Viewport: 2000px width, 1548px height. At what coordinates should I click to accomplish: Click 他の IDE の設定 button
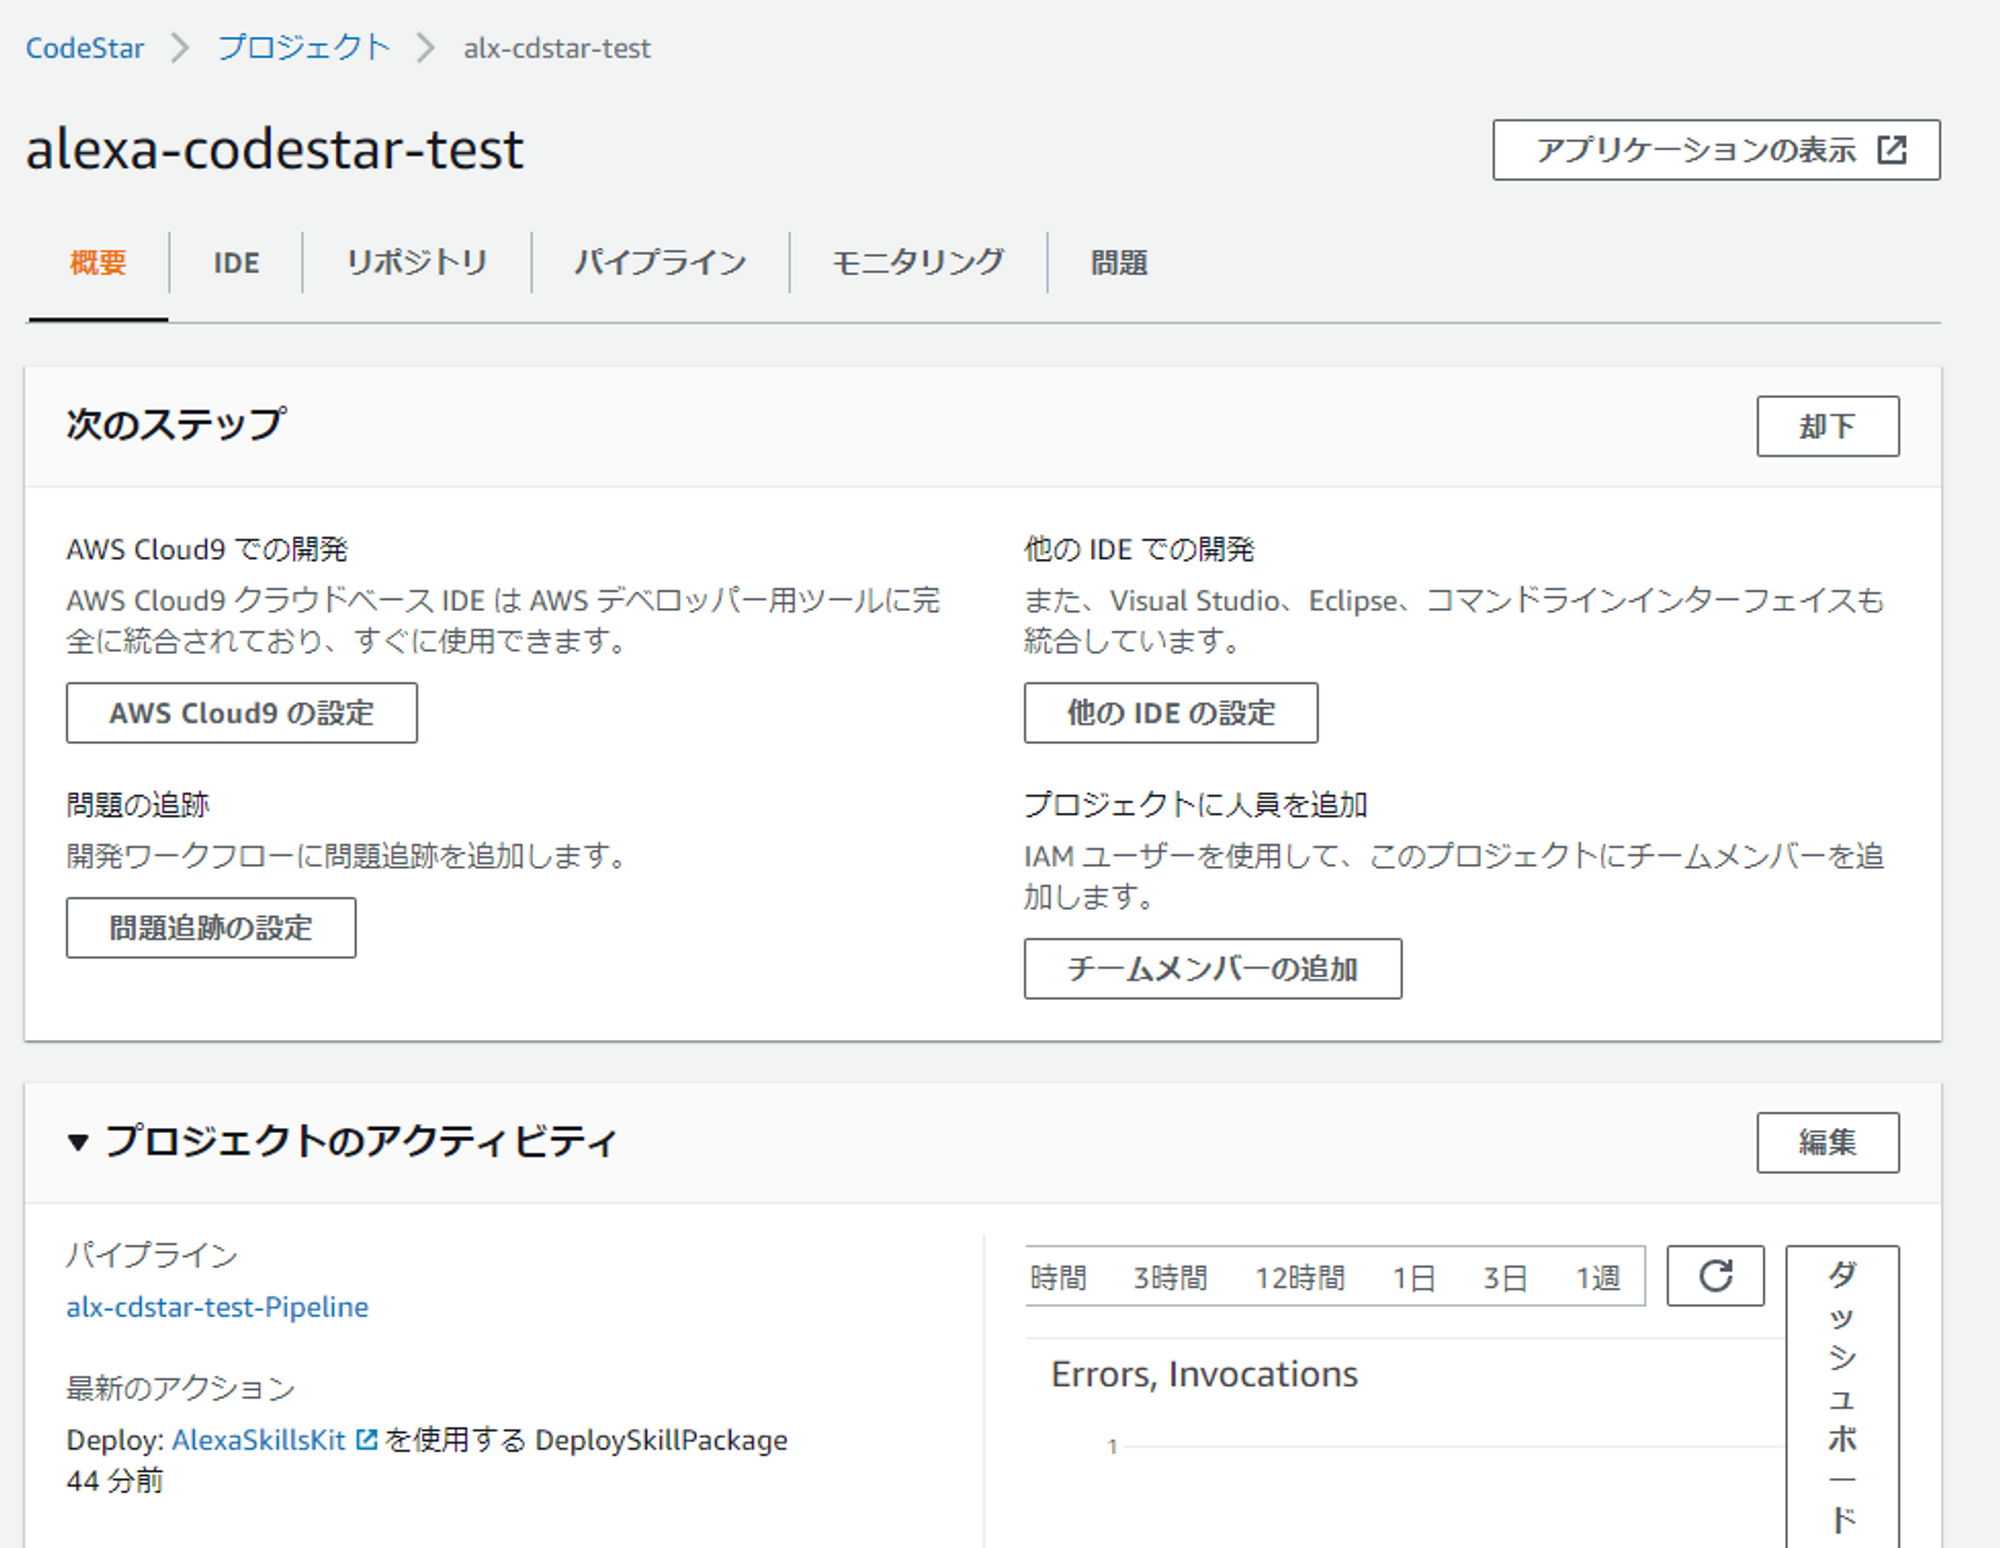click(x=1170, y=713)
